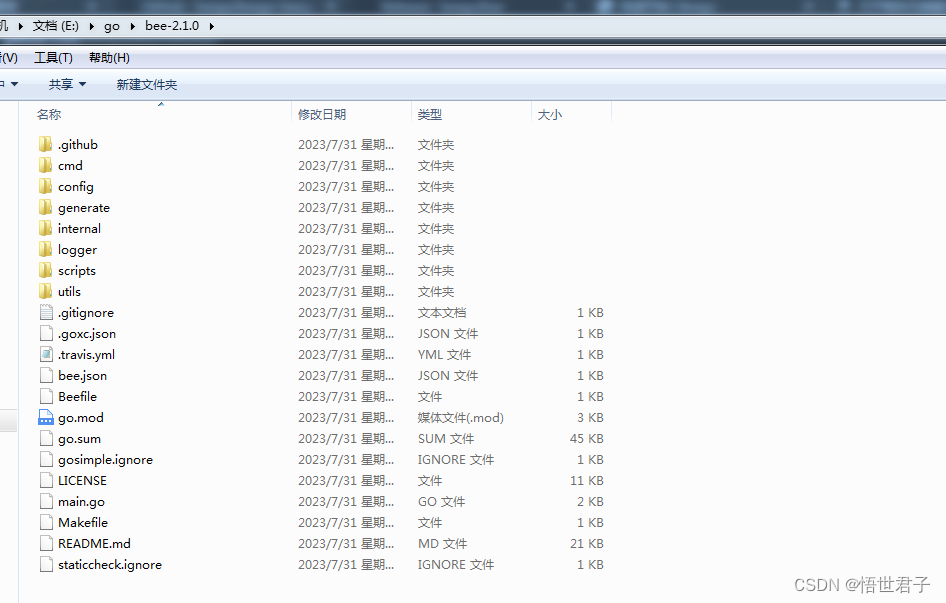Viewport: 946px width, 603px height.
Task: Navigate to 文档 (E:) in breadcrumb
Action: click(x=55, y=26)
